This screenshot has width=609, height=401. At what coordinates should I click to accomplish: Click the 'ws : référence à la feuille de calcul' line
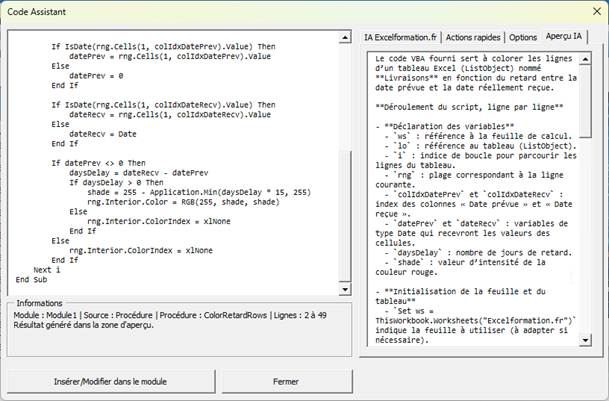click(478, 136)
